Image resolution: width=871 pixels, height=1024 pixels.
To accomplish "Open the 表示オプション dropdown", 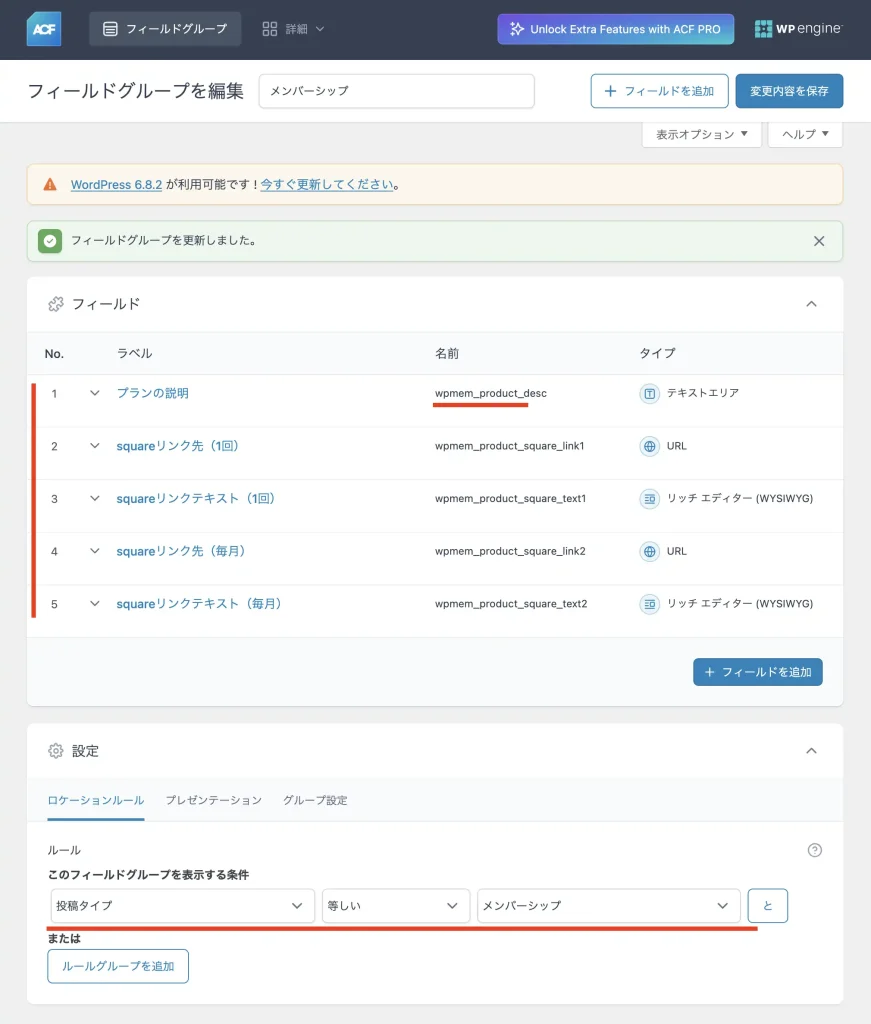I will click(x=701, y=135).
